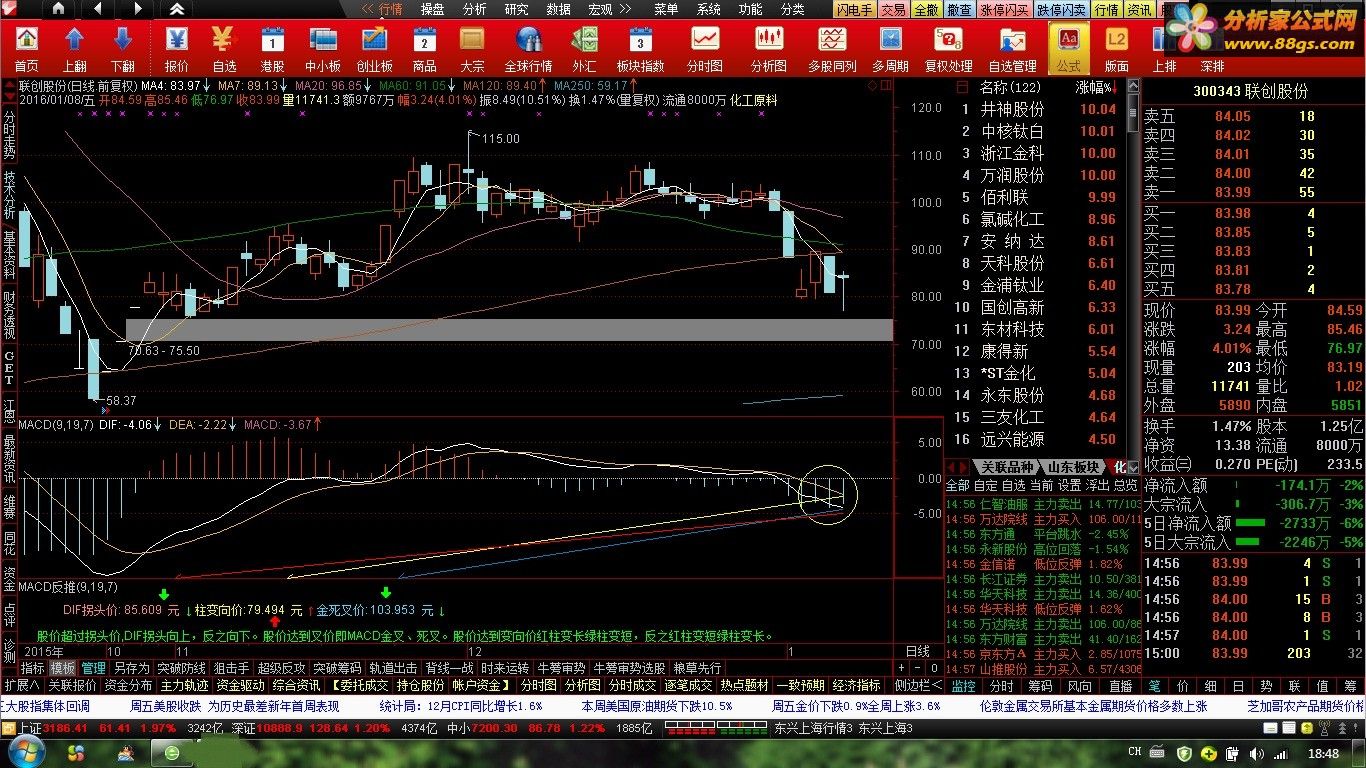
Task: Open the 首页 home toolbar icon
Action: 26,48
